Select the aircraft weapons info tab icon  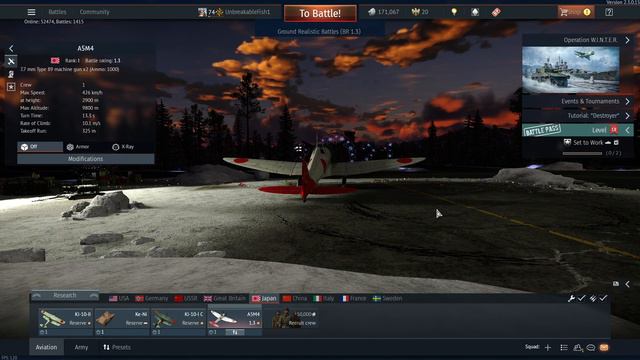(11, 61)
